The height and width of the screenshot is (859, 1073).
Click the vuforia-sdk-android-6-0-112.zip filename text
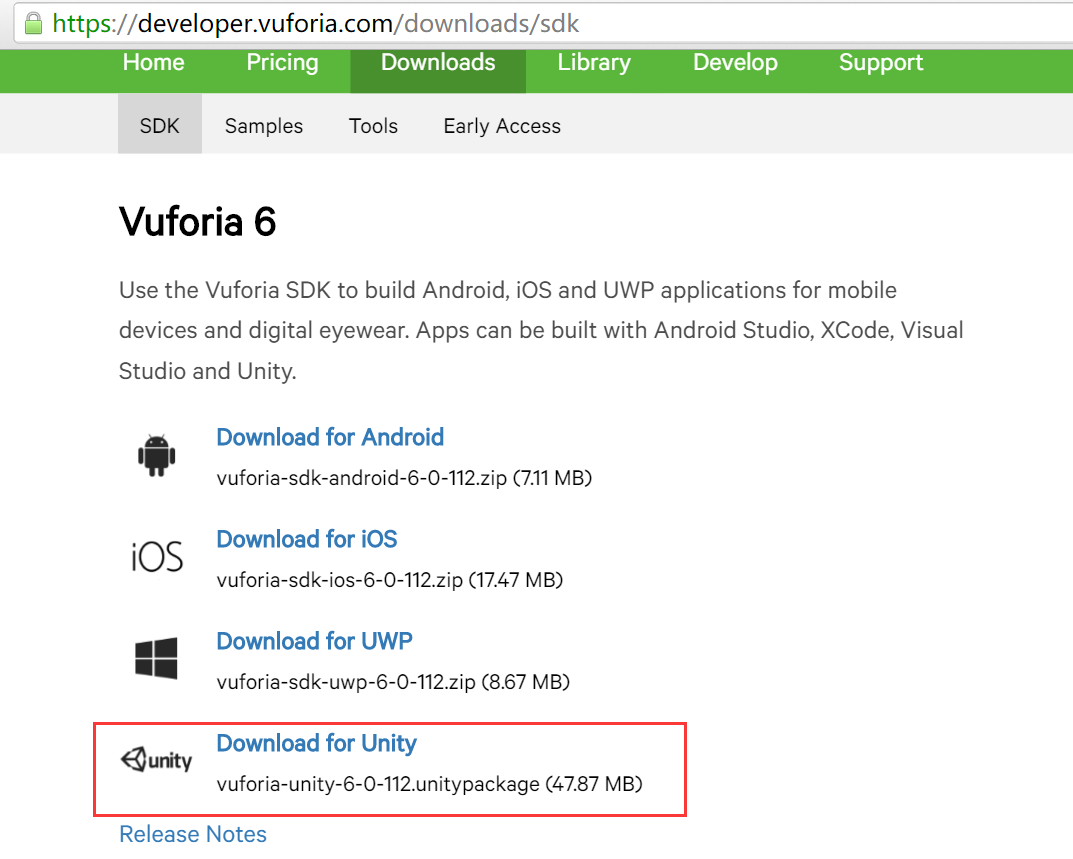(362, 478)
